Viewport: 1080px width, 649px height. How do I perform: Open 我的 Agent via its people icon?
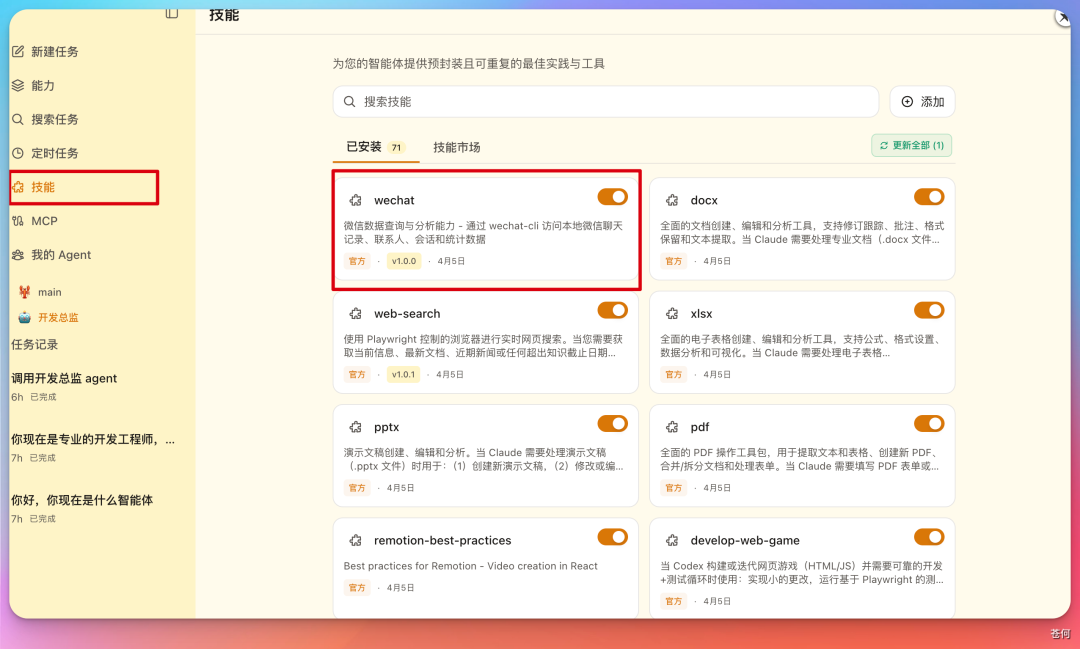[20, 255]
